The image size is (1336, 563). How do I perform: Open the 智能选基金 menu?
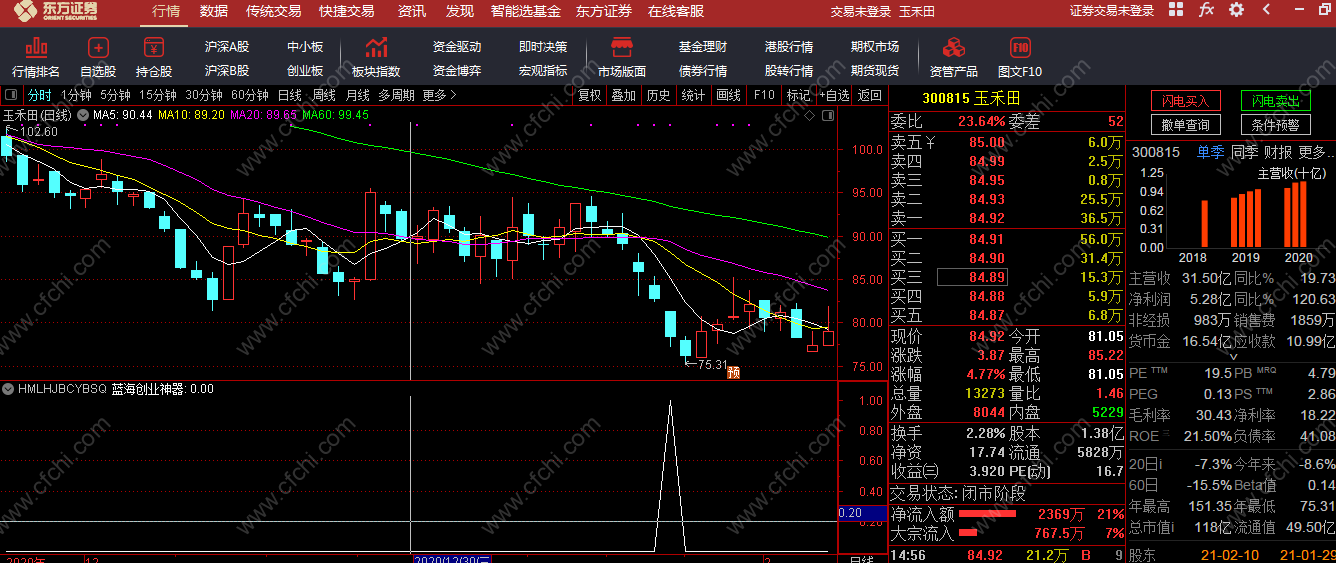coord(526,11)
